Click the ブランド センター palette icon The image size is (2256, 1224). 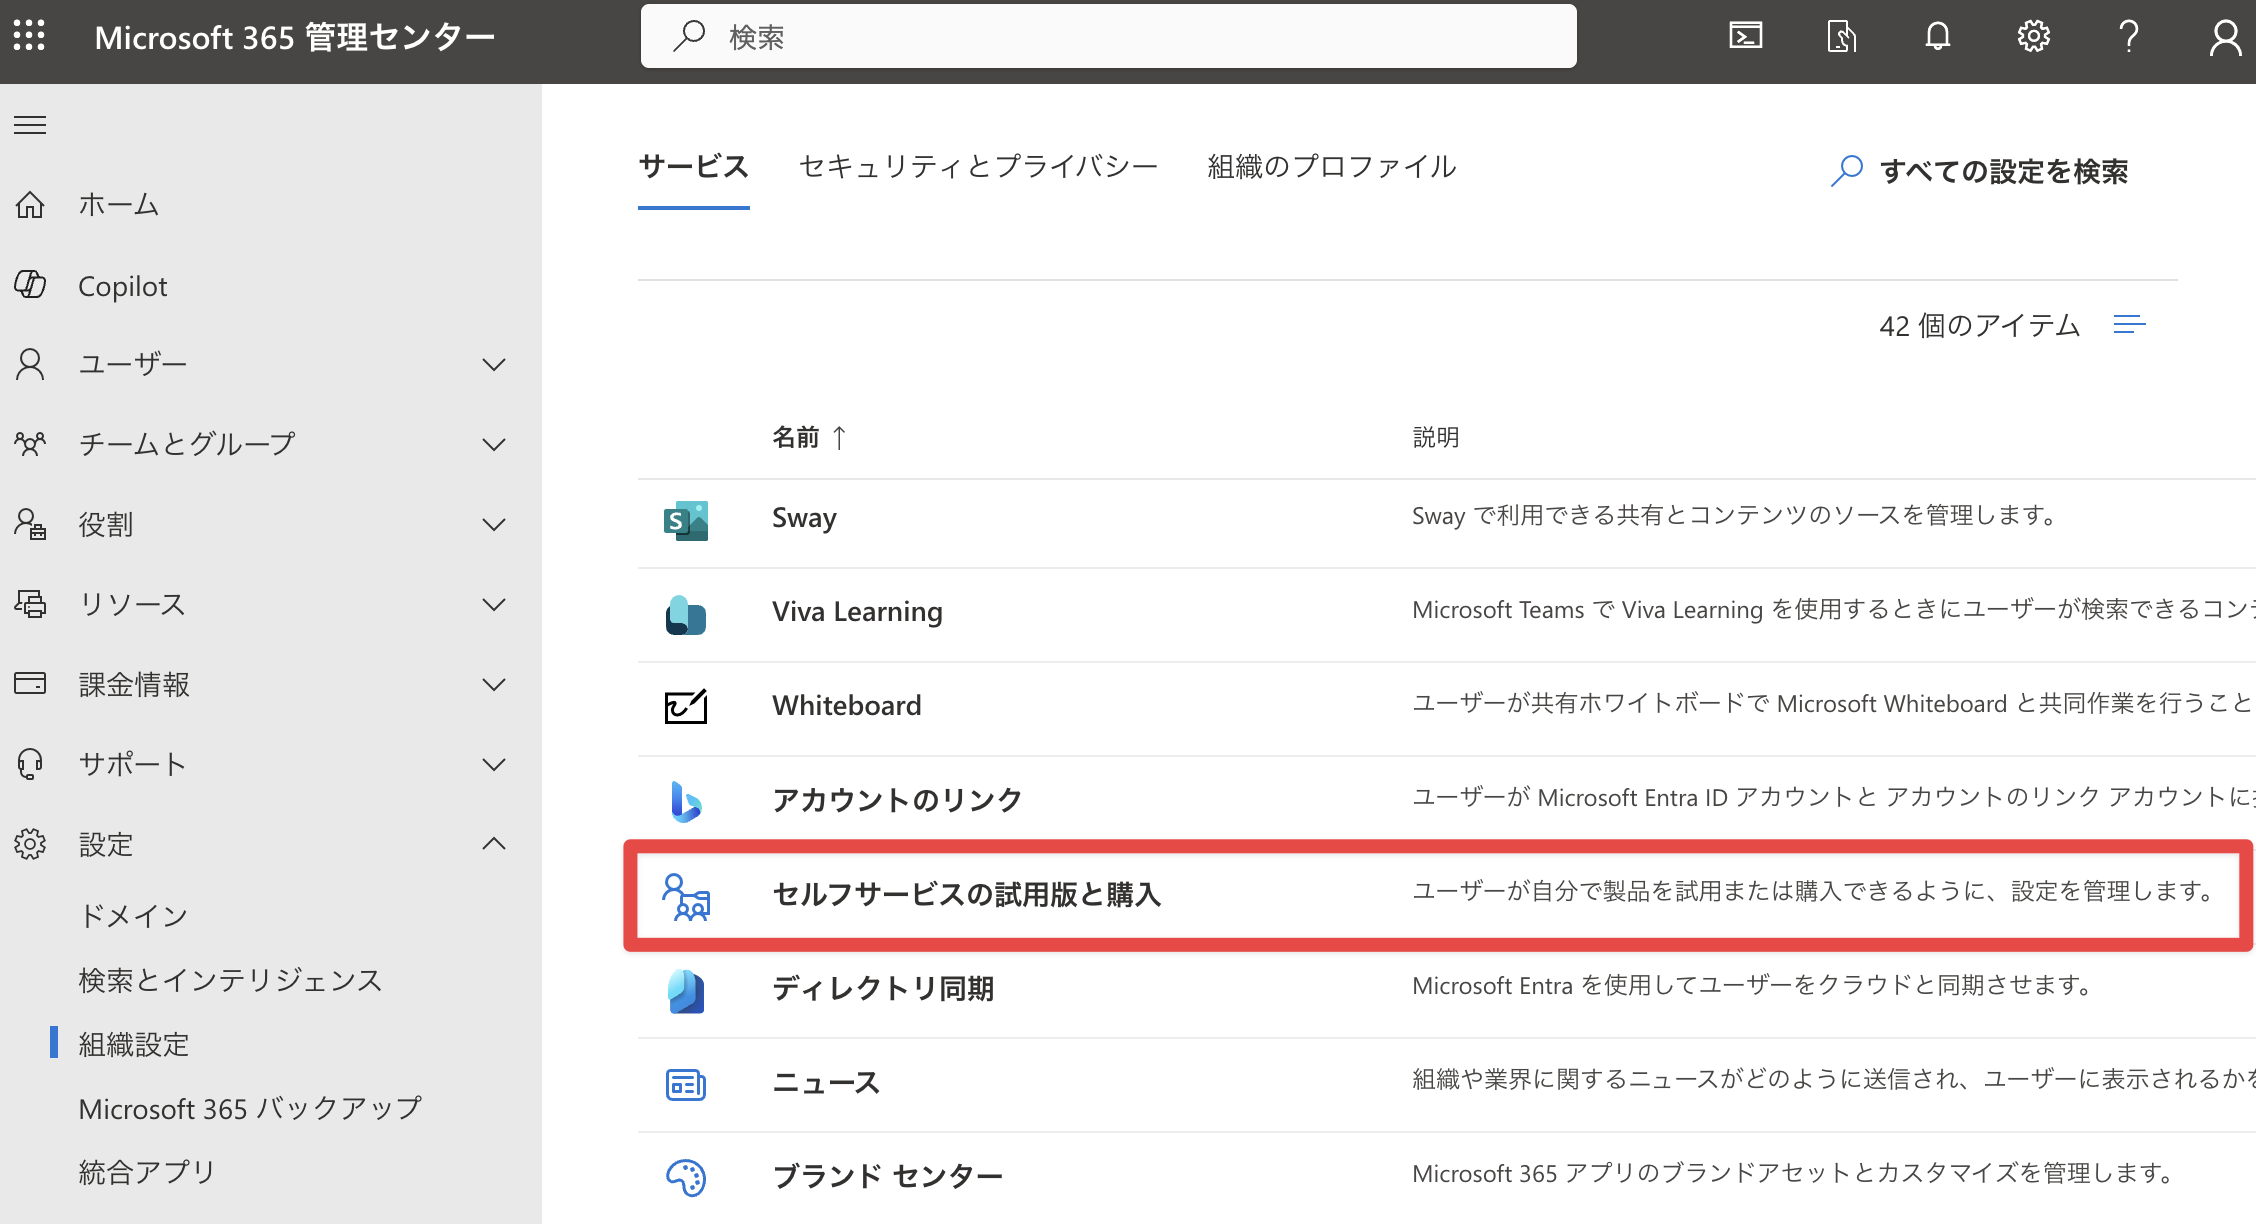pos(686,1177)
